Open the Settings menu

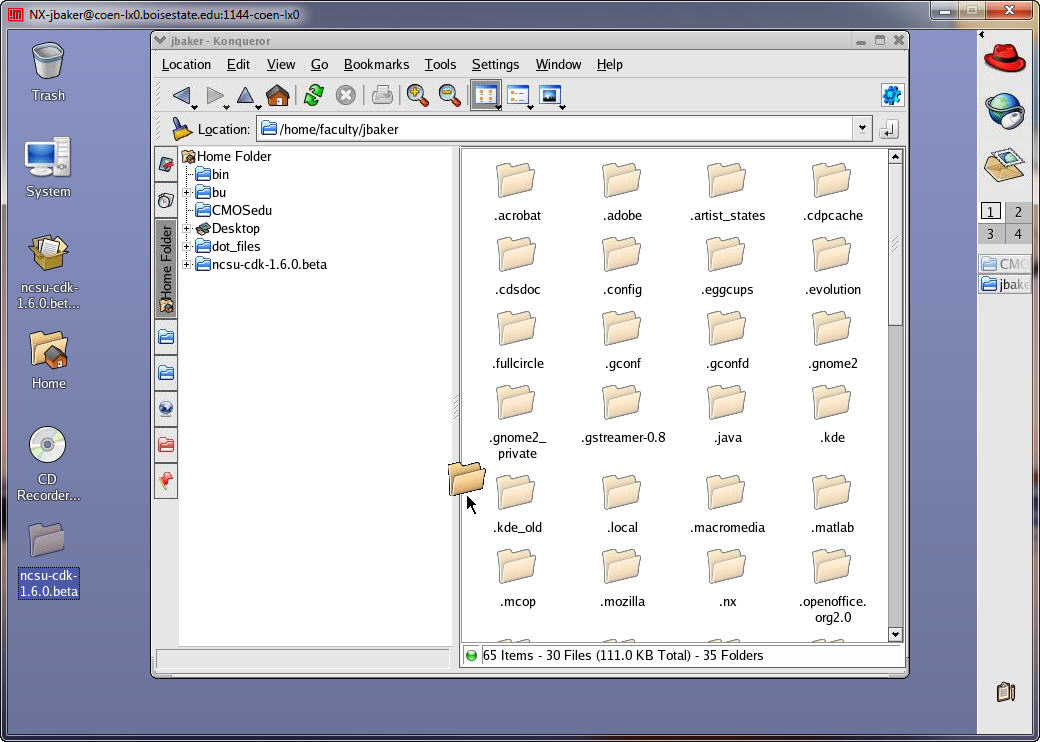tap(495, 64)
